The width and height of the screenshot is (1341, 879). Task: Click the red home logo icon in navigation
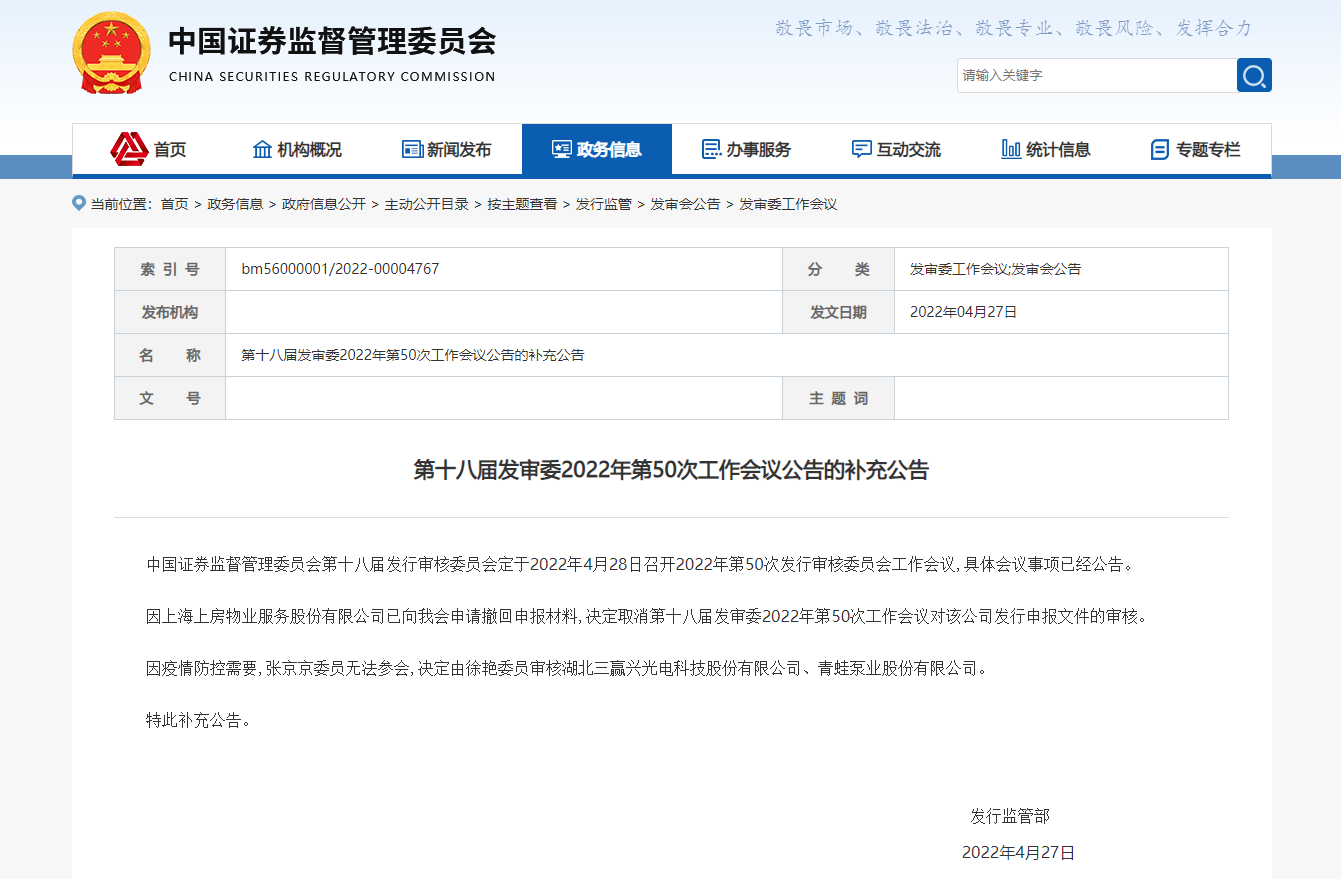pos(129,149)
